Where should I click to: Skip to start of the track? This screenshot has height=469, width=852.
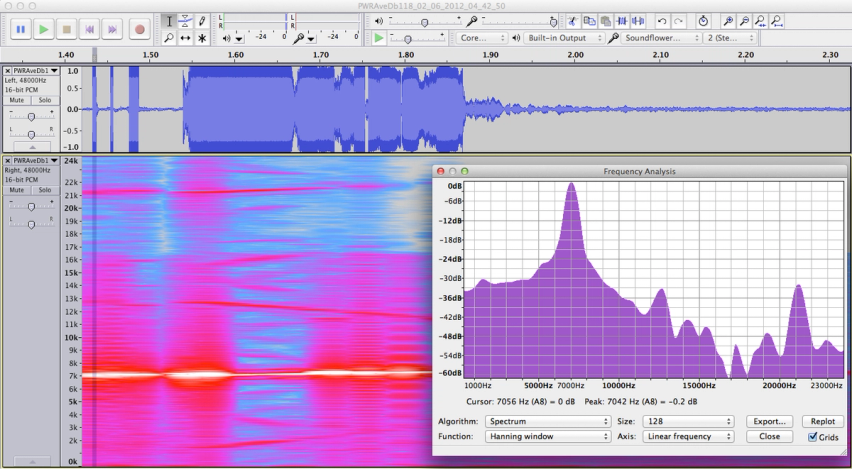coord(89,29)
